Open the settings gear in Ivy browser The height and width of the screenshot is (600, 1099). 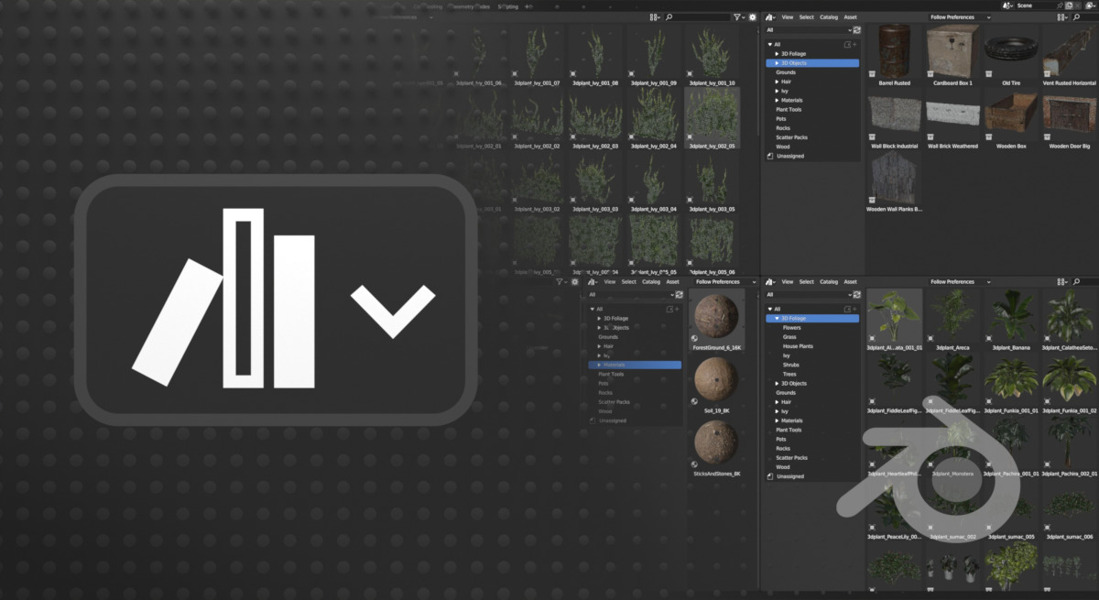pos(753,17)
